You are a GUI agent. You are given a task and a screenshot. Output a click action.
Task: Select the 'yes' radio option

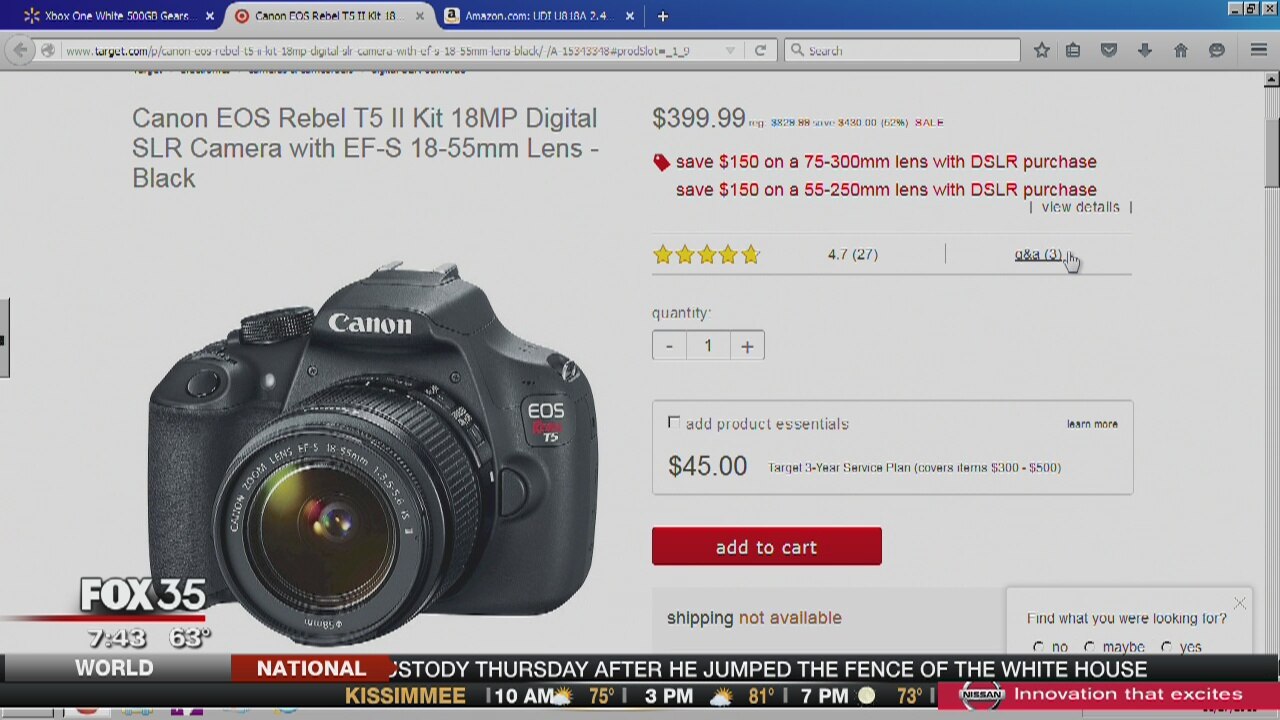pos(1166,647)
